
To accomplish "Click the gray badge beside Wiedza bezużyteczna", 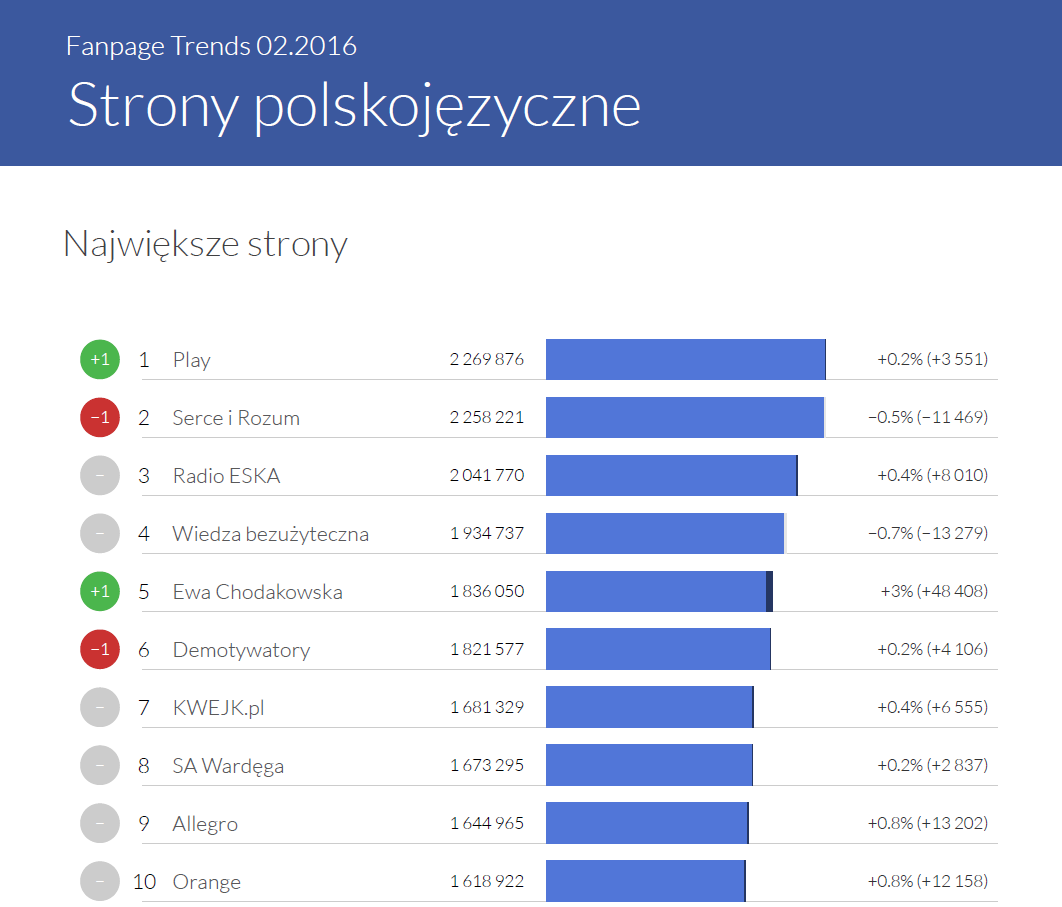I will tap(100, 533).
